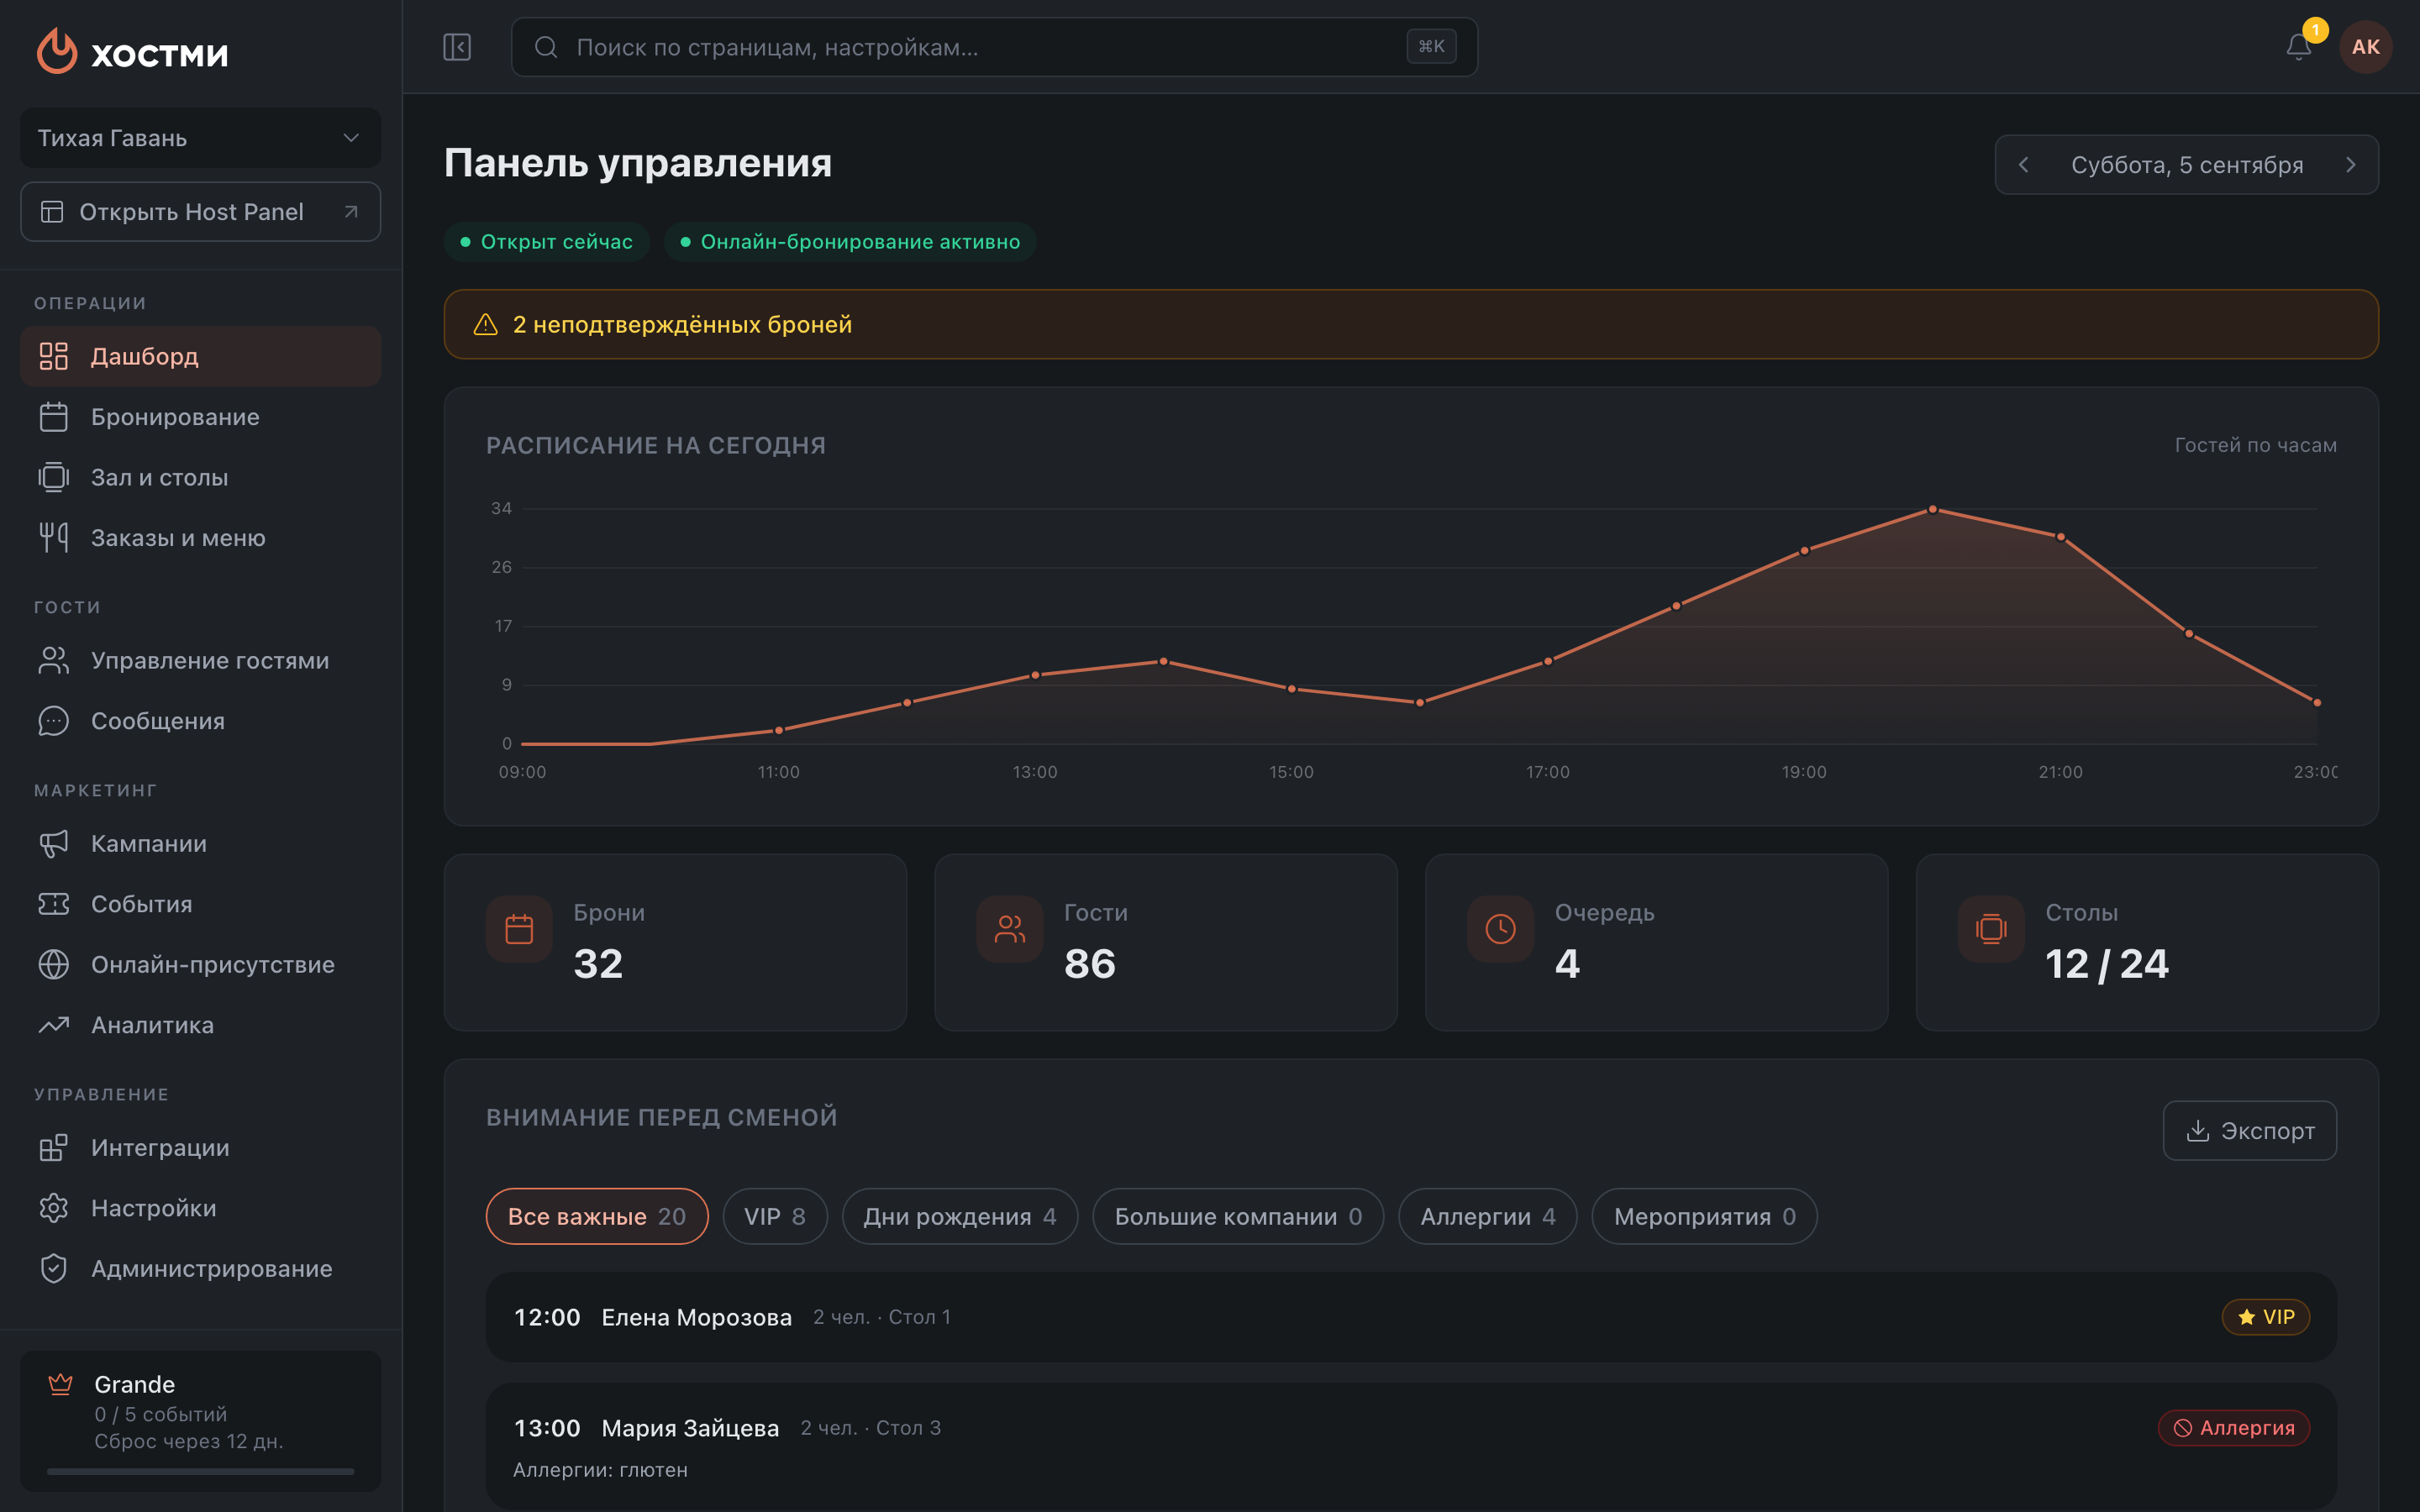
Task: Open the Сообщения section
Action: (200, 721)
